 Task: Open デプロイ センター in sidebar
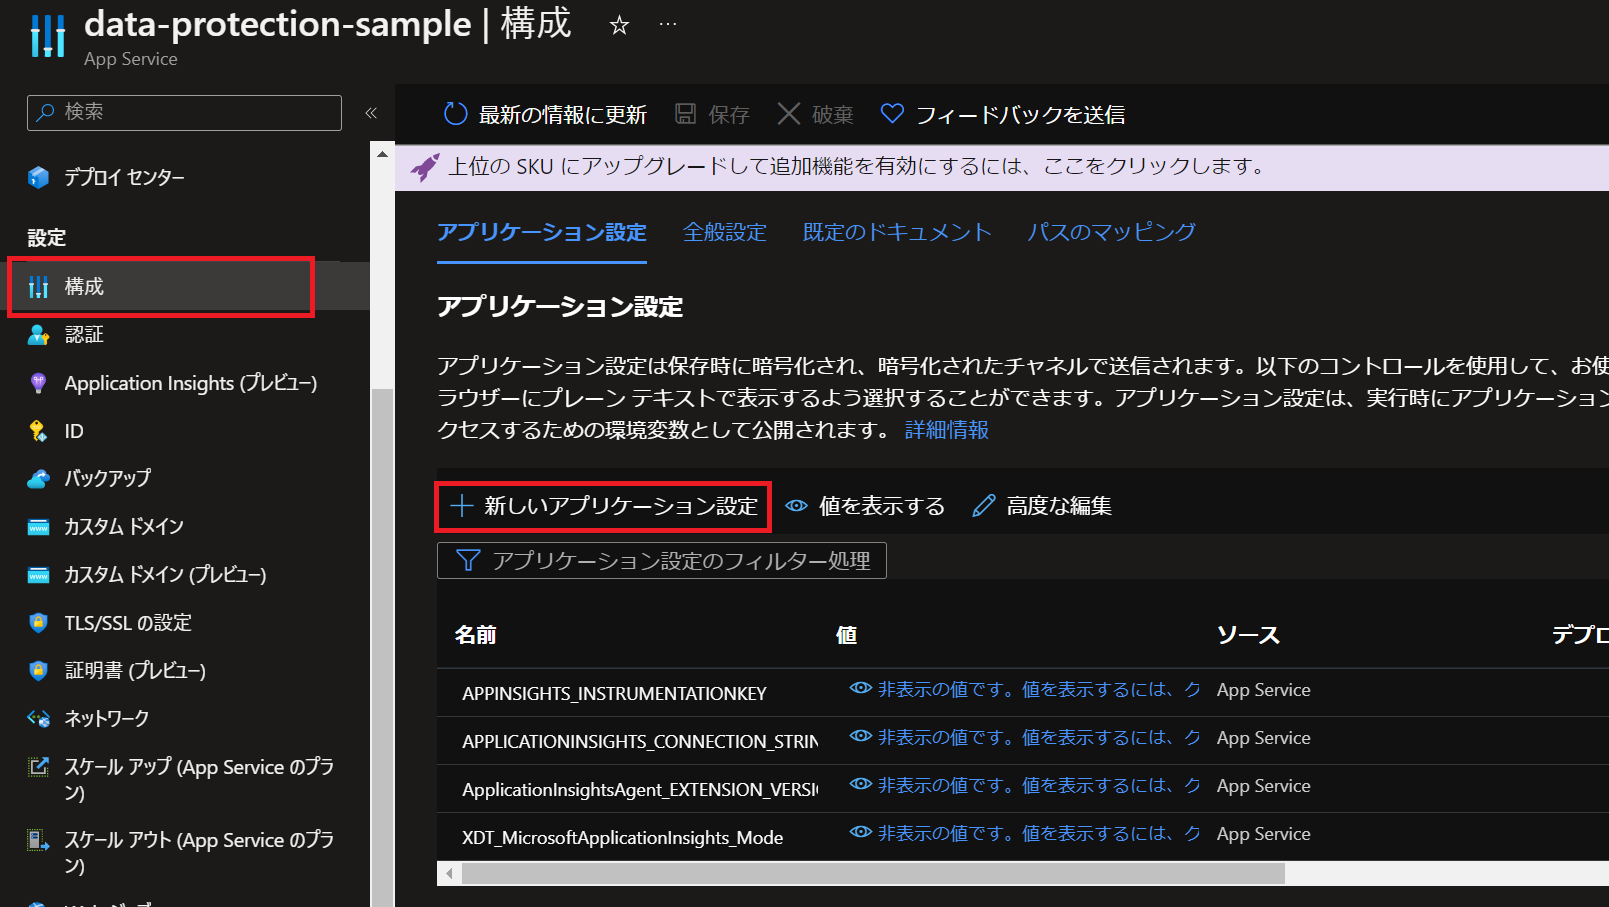(124, 177)
